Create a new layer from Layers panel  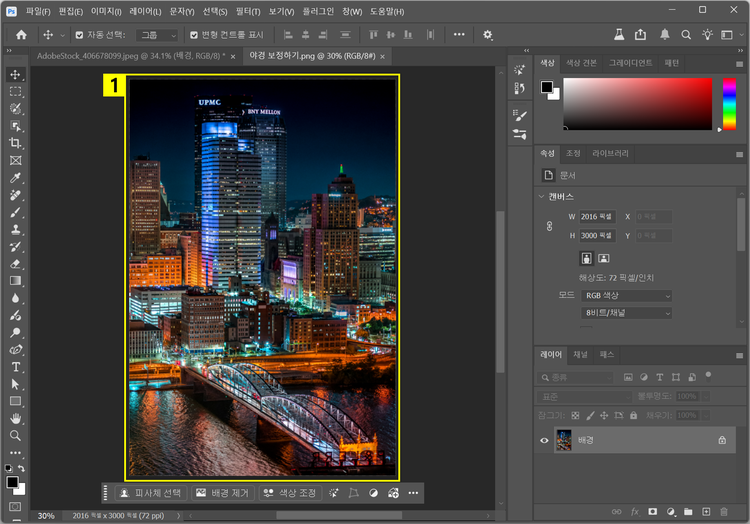704,512
